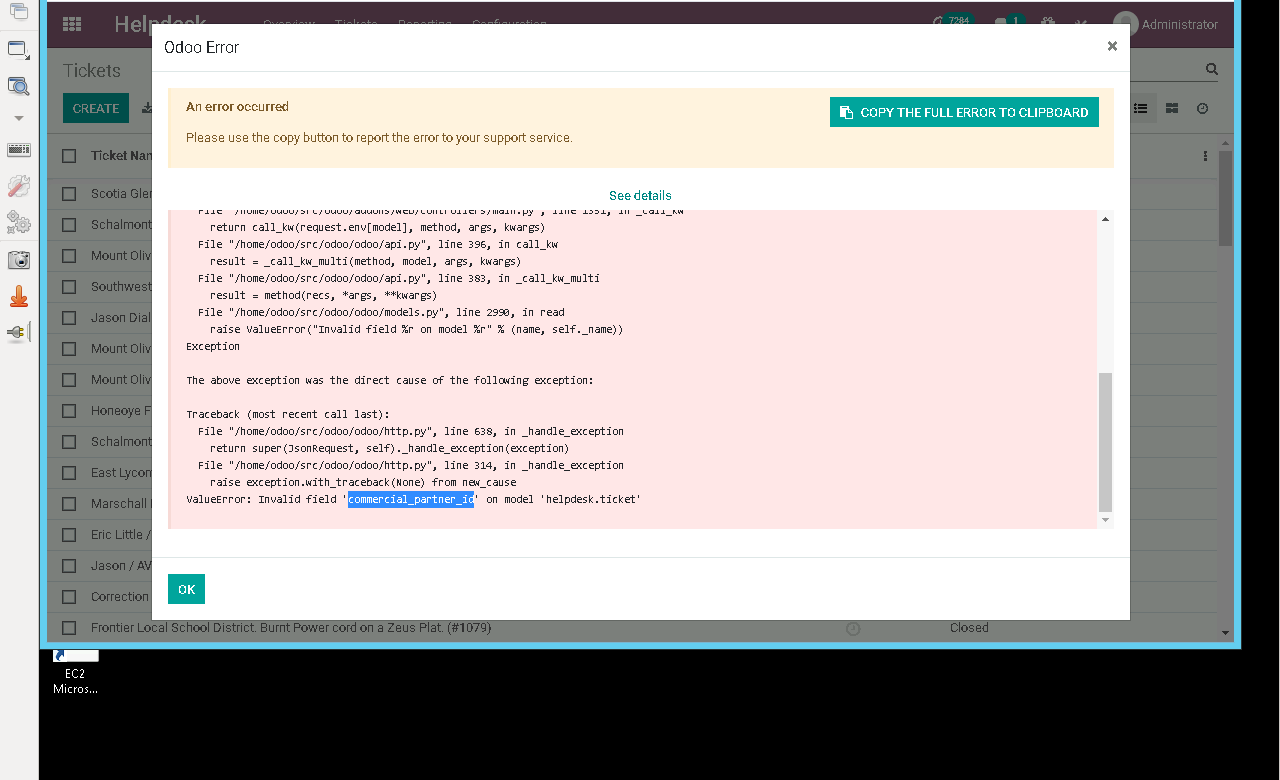Viewport: 1280px width, 780px height.
Task: Click the traceback scrollbar thumb
Action: (x=1105, y=442)
